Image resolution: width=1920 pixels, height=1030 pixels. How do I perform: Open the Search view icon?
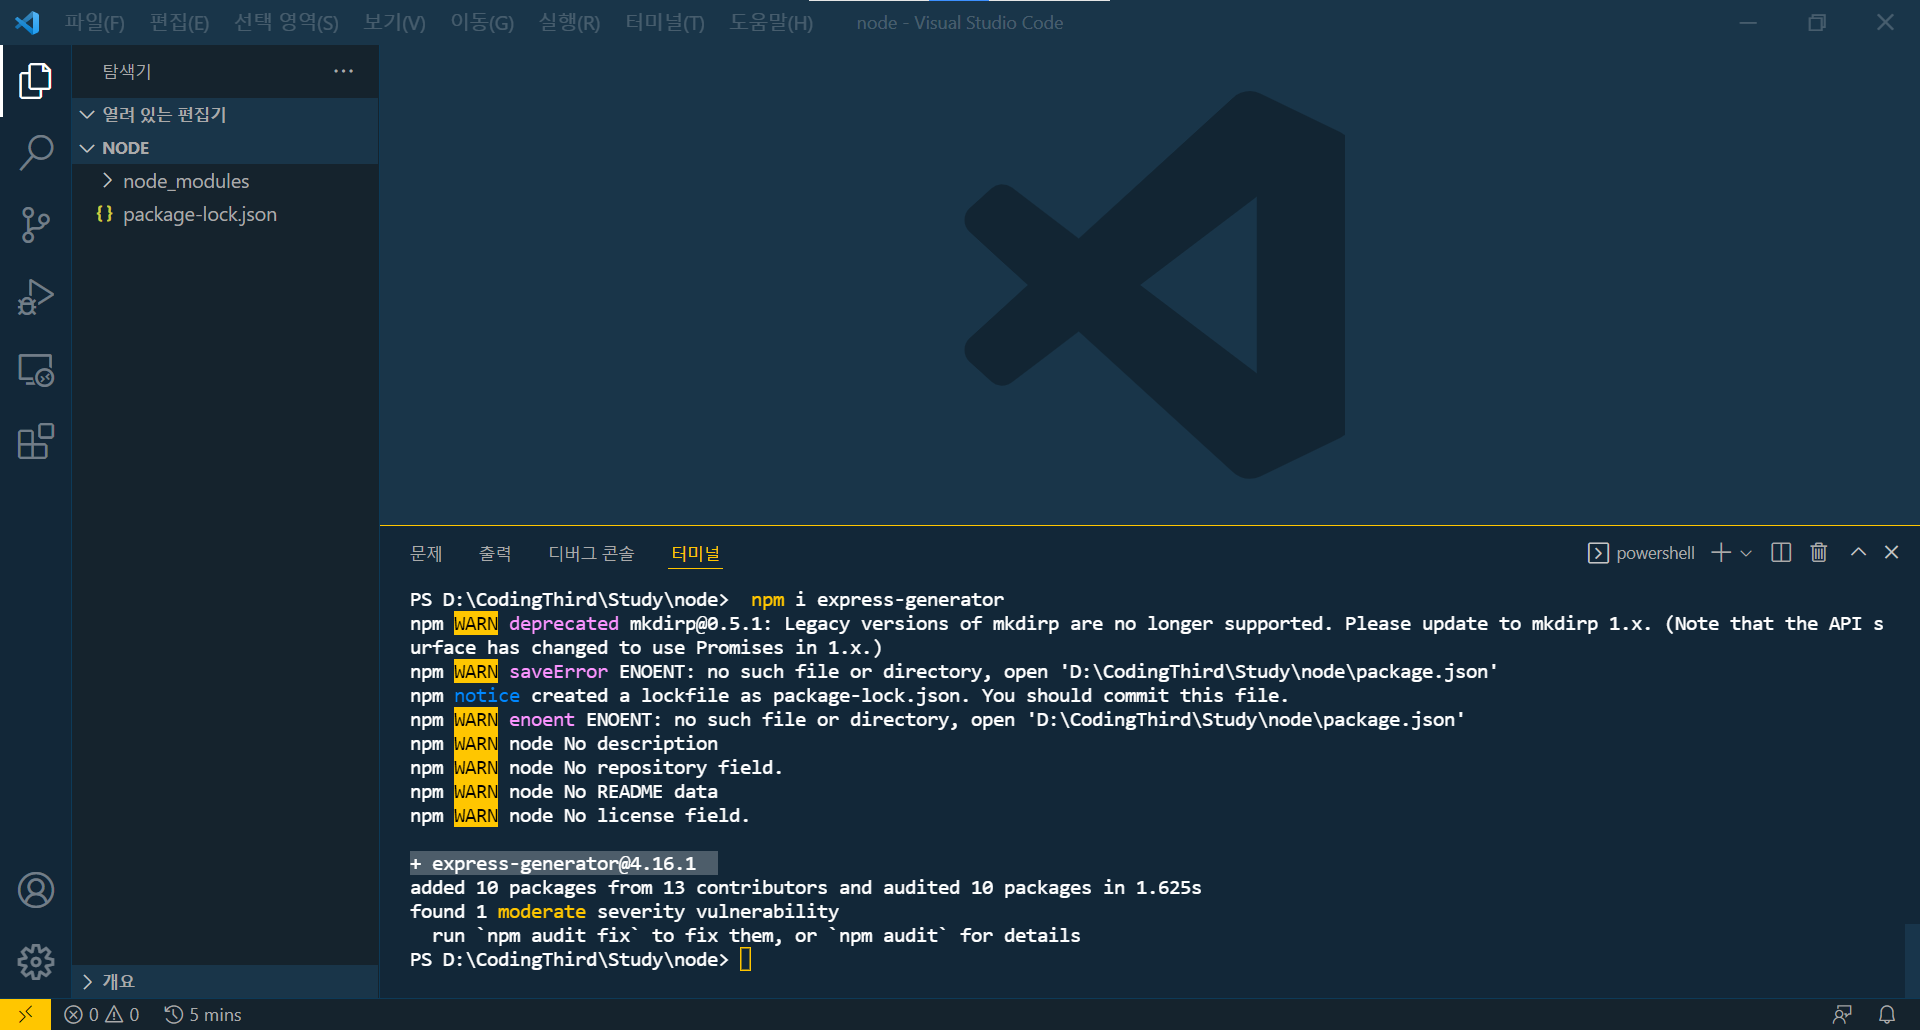pos(35,153)
